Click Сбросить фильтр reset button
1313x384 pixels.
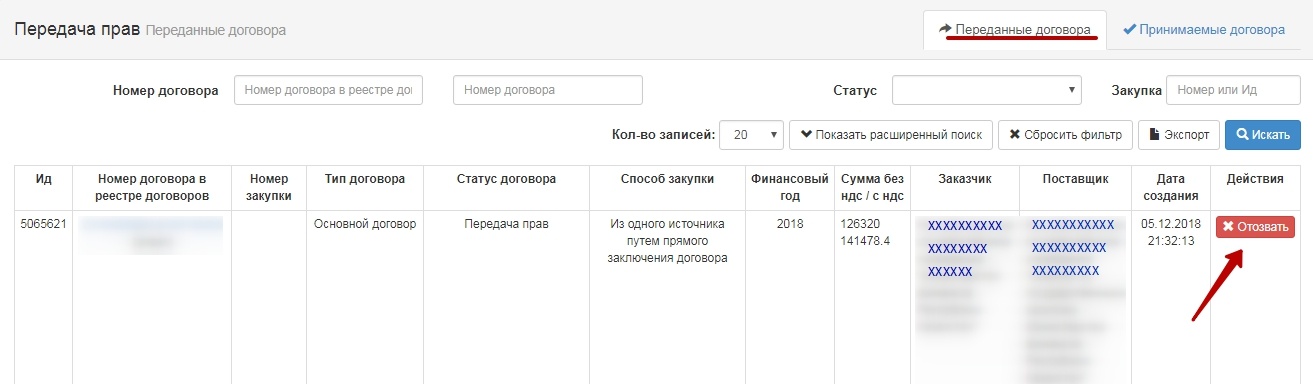pos(1065,134)
